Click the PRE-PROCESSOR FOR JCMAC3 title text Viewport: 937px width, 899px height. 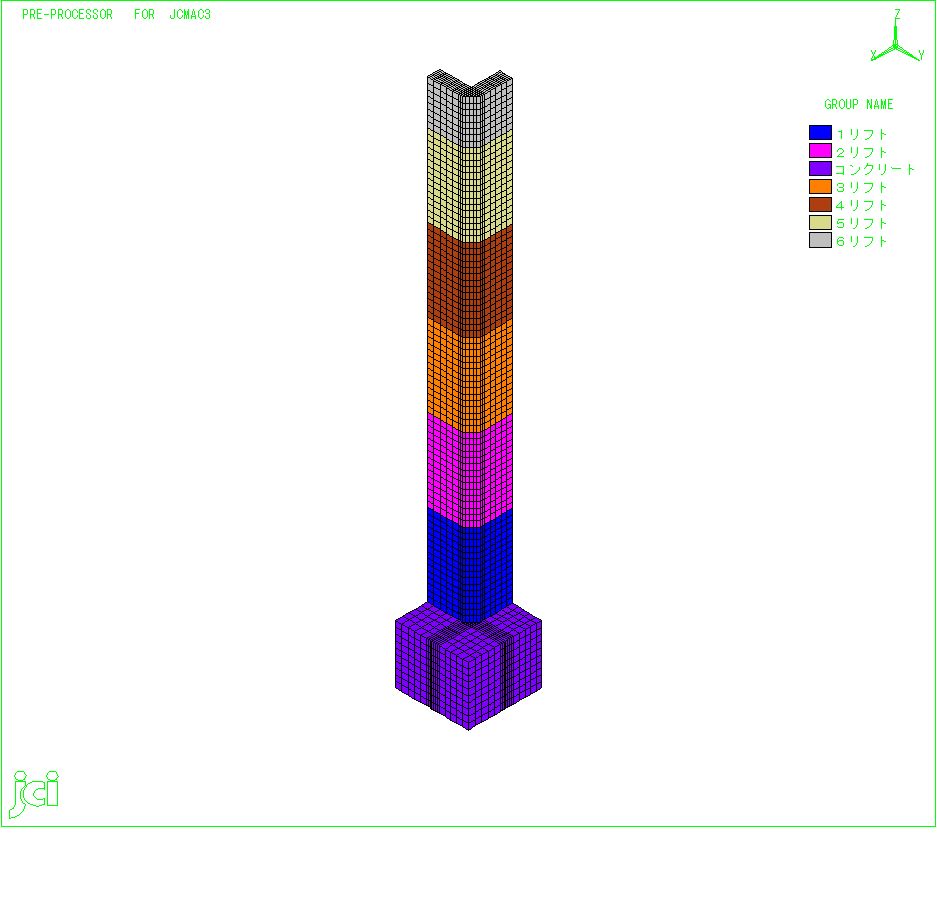click(x=117, y=14)
